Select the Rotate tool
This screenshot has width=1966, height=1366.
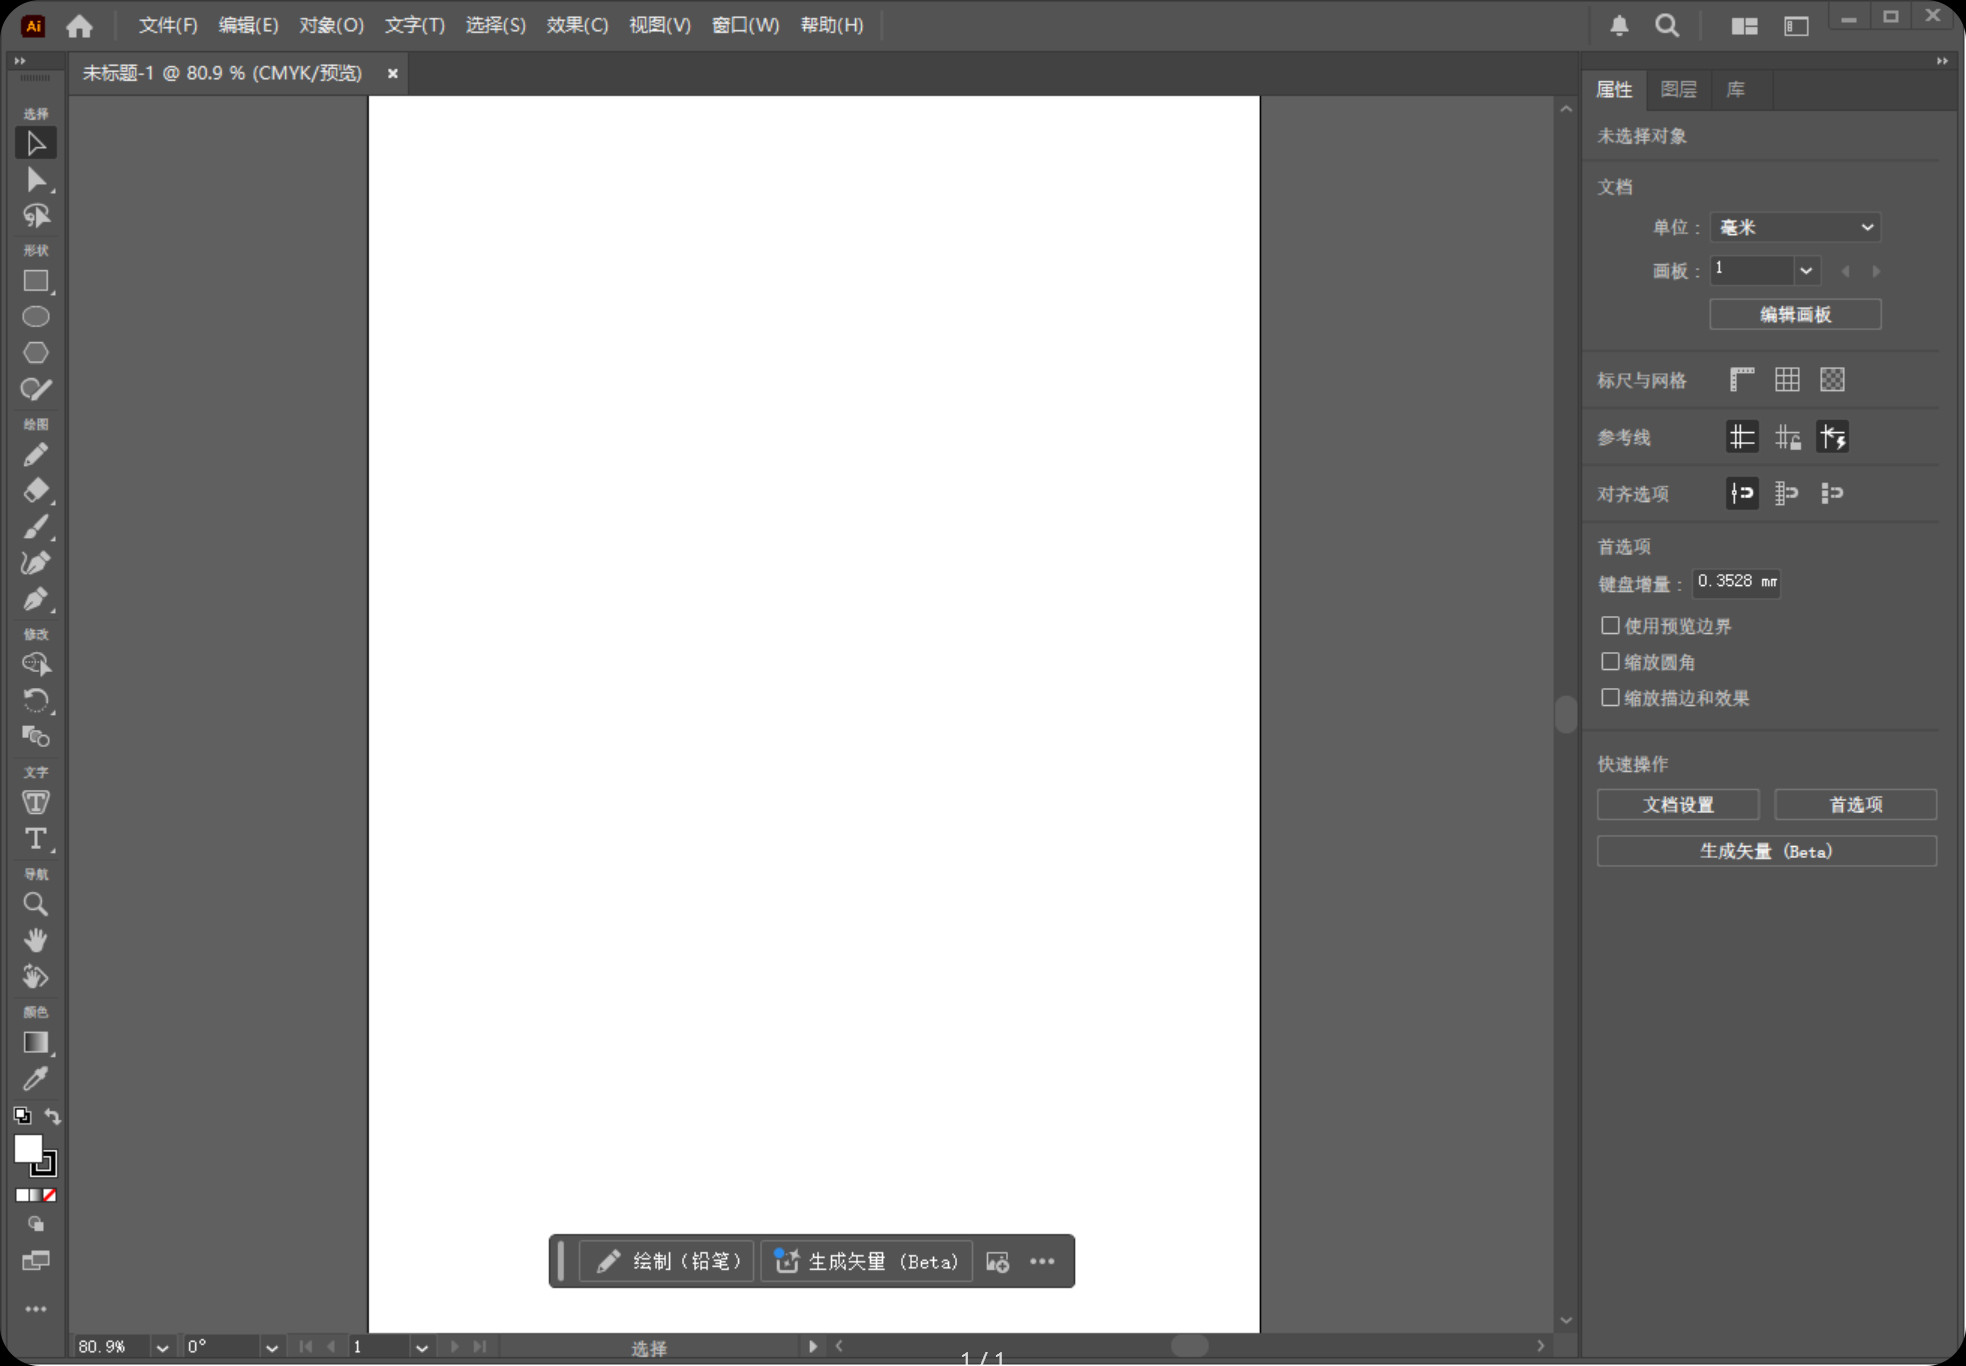click(x=36, y=700)
